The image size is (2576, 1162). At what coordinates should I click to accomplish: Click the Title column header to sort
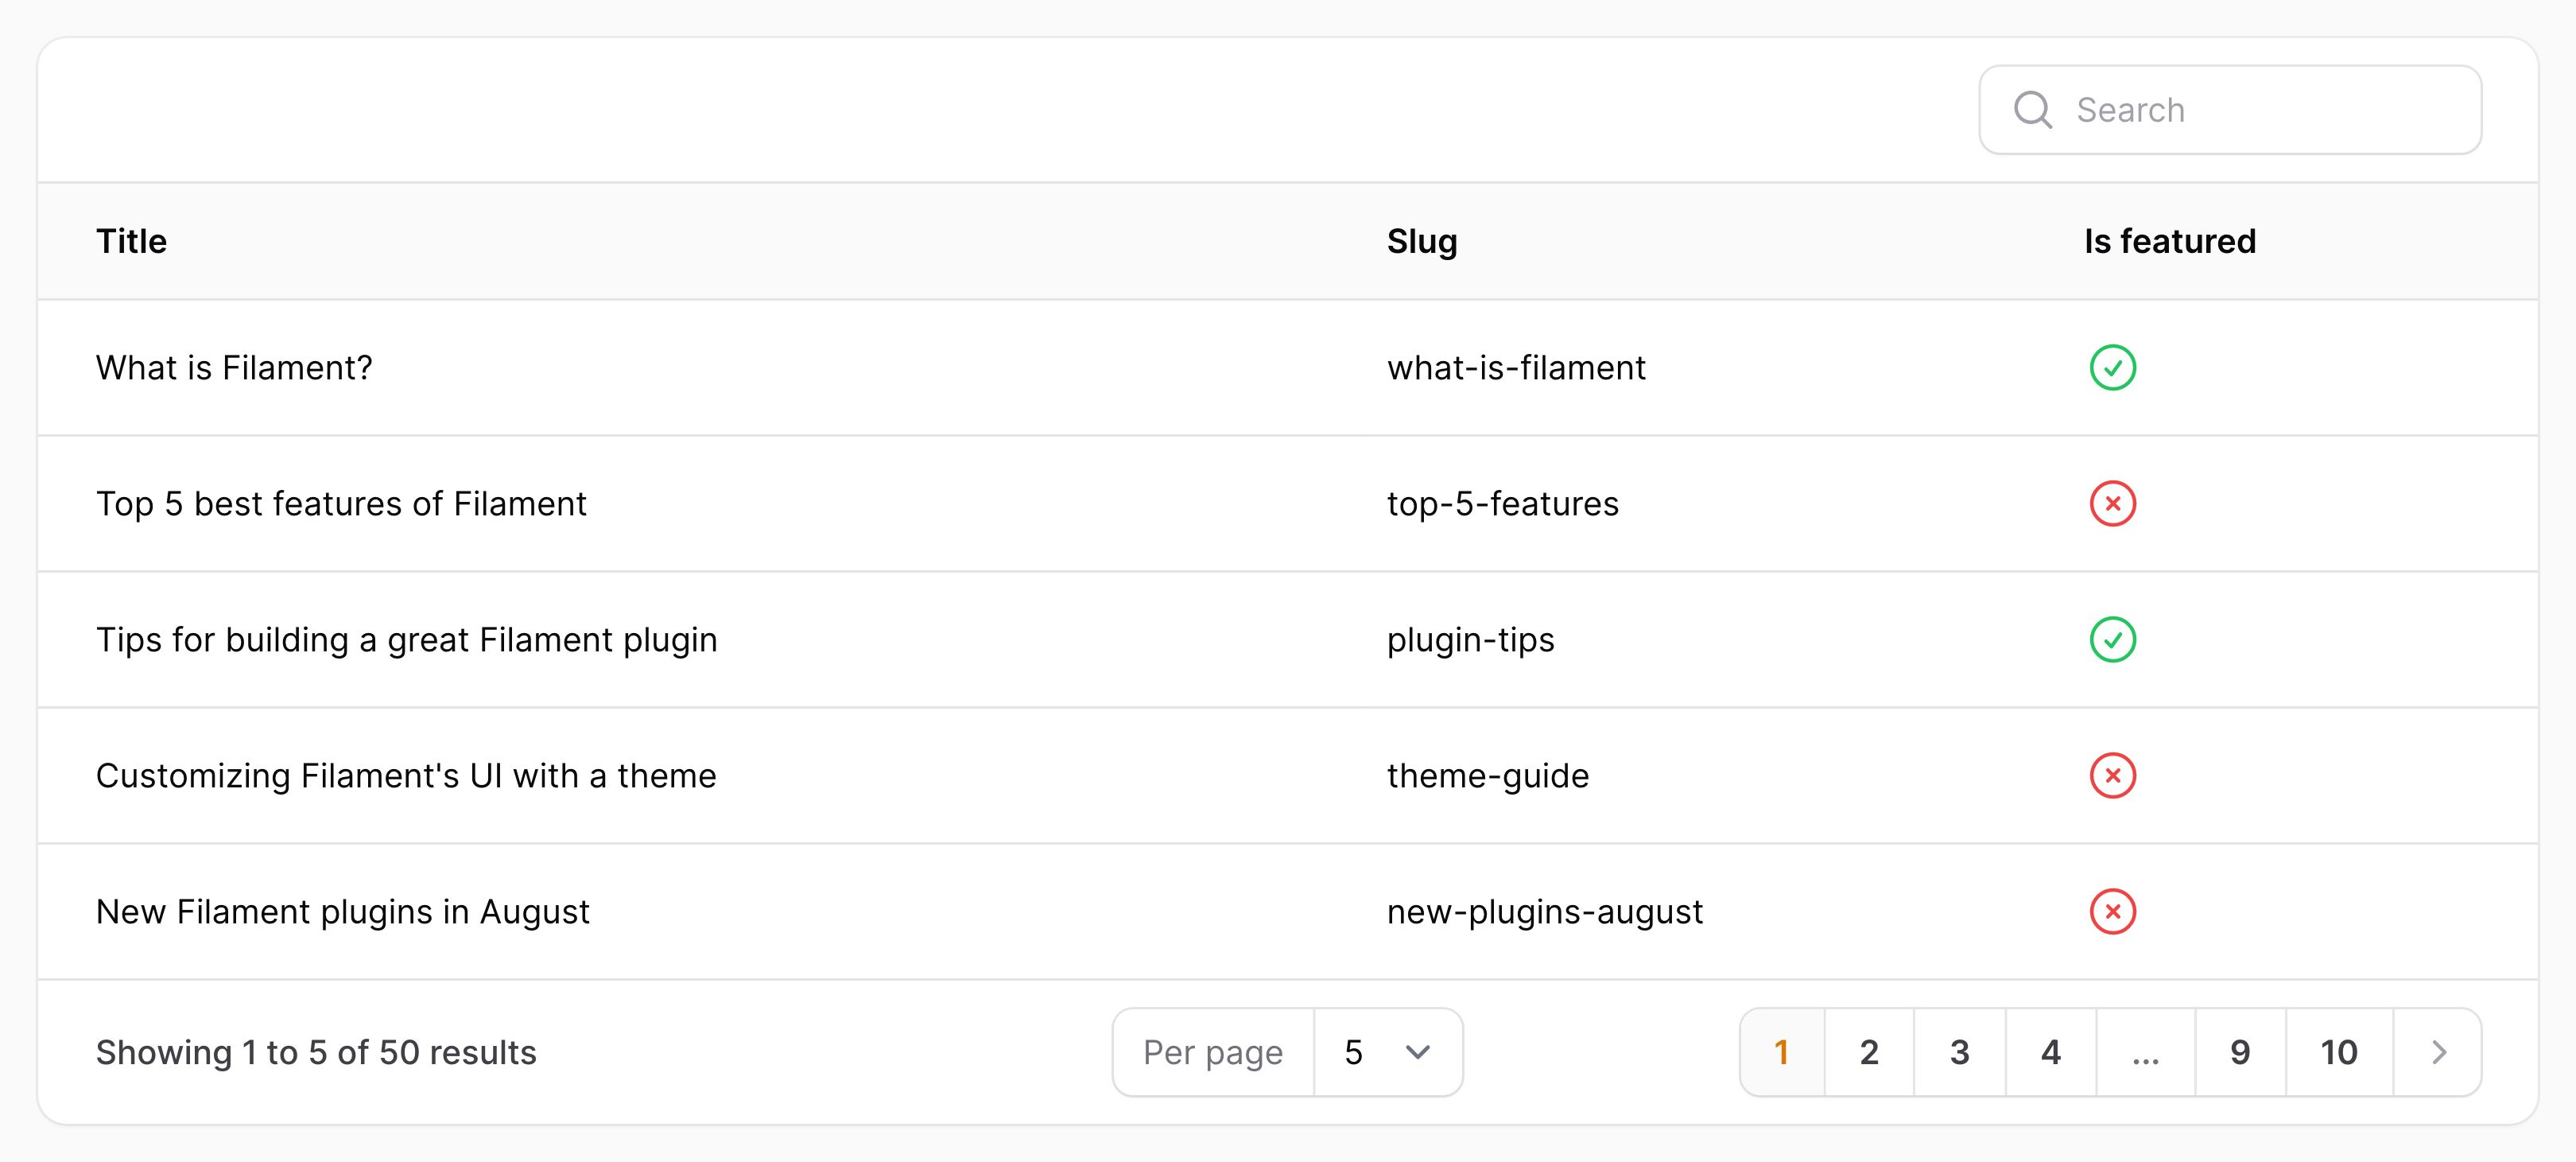tap(133, 242)
